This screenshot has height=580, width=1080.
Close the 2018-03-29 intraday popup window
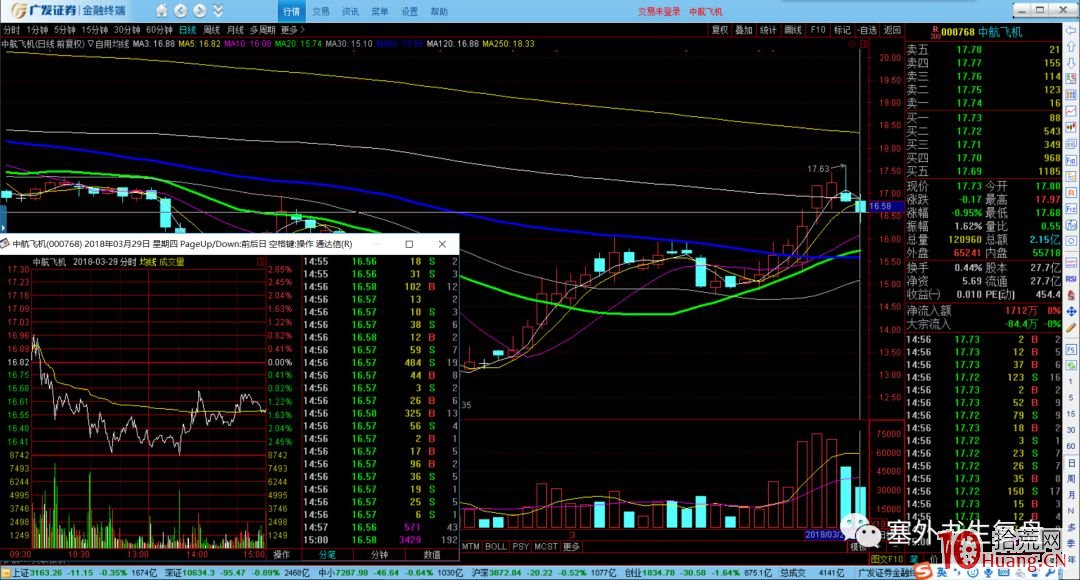coord(442,244)
